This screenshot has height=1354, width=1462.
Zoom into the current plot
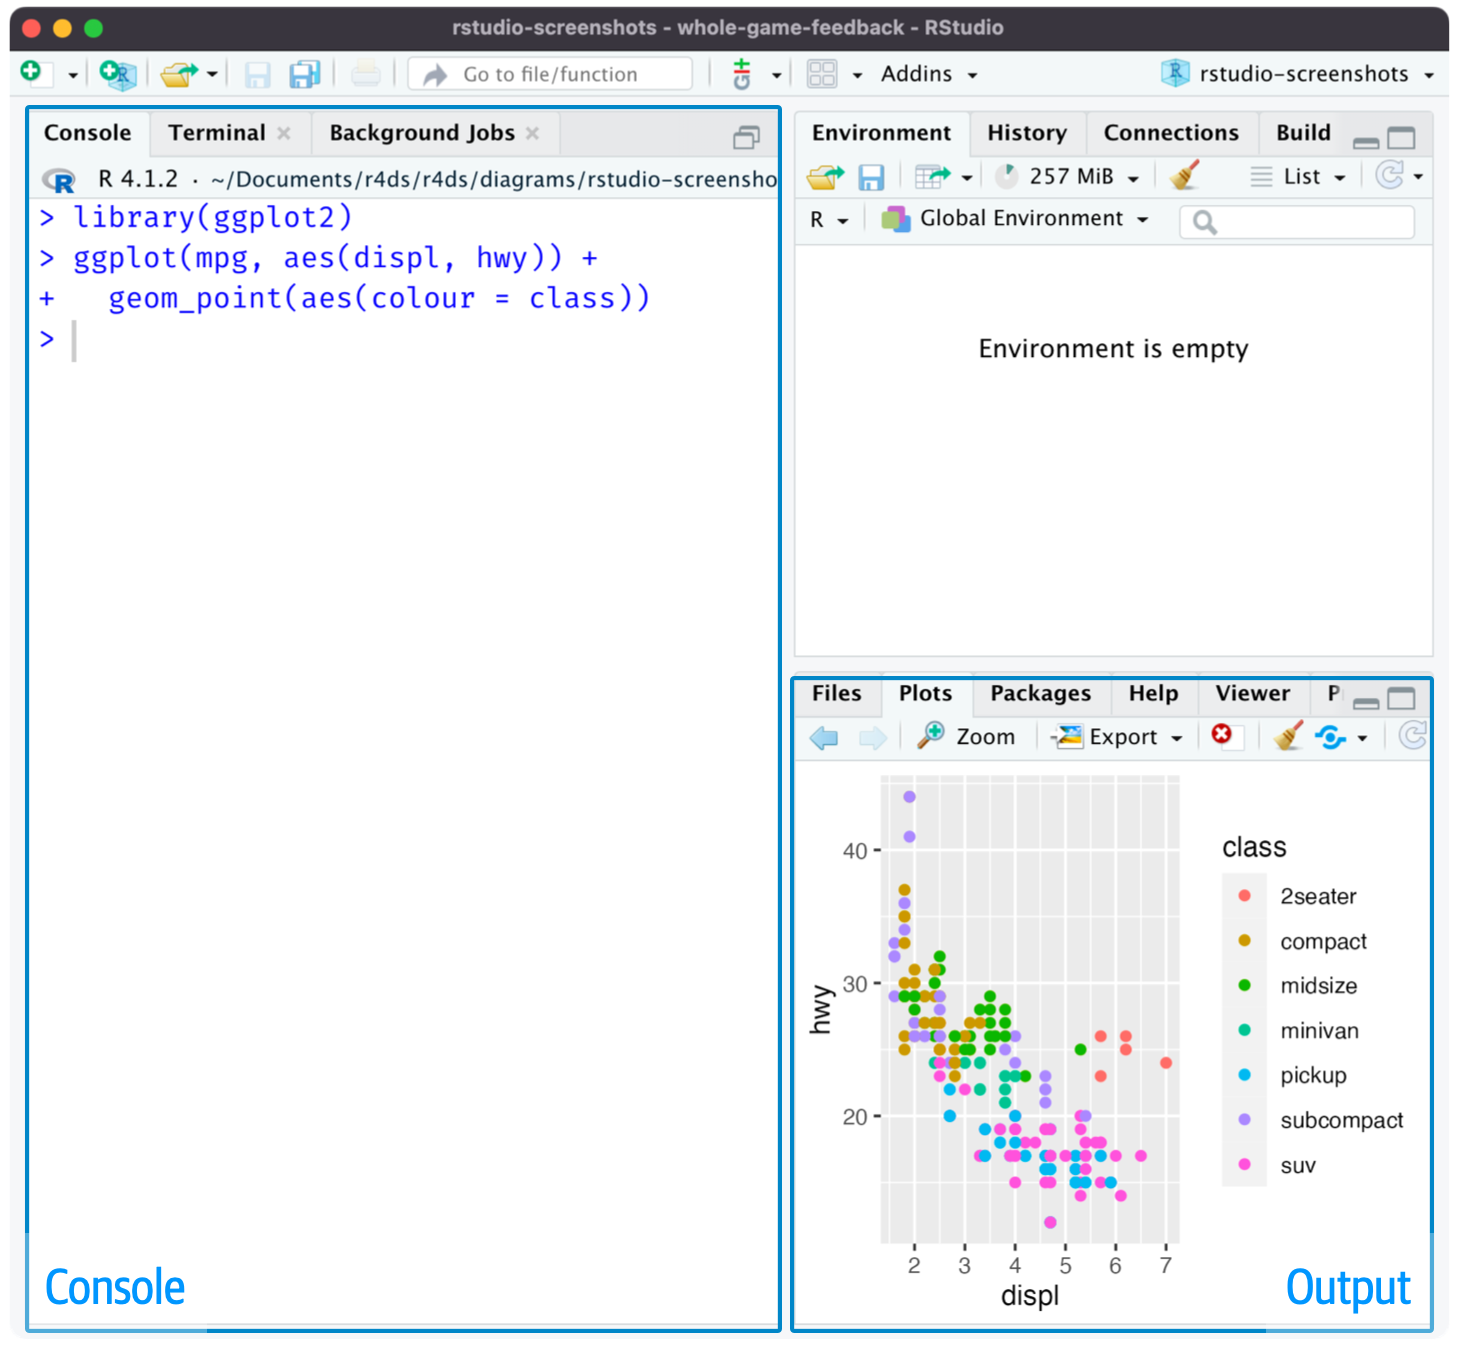tap(967, 736)
